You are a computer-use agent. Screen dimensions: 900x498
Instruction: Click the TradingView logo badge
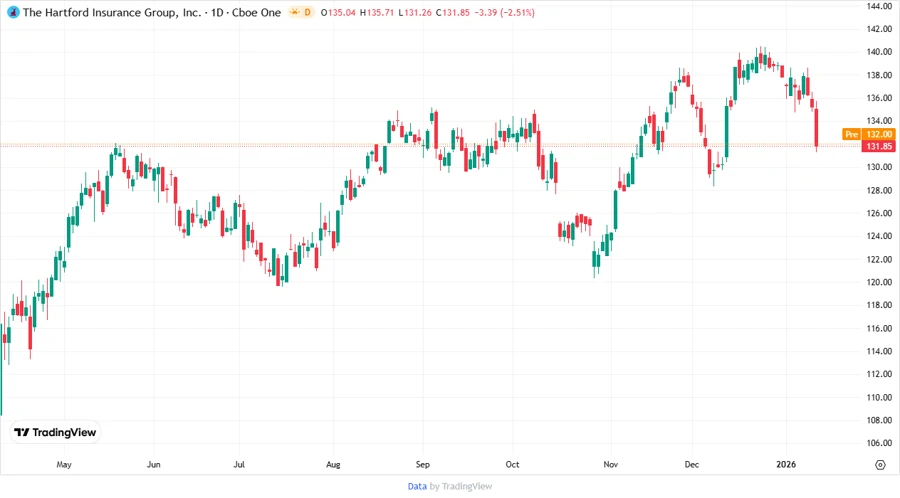point(55,433)
